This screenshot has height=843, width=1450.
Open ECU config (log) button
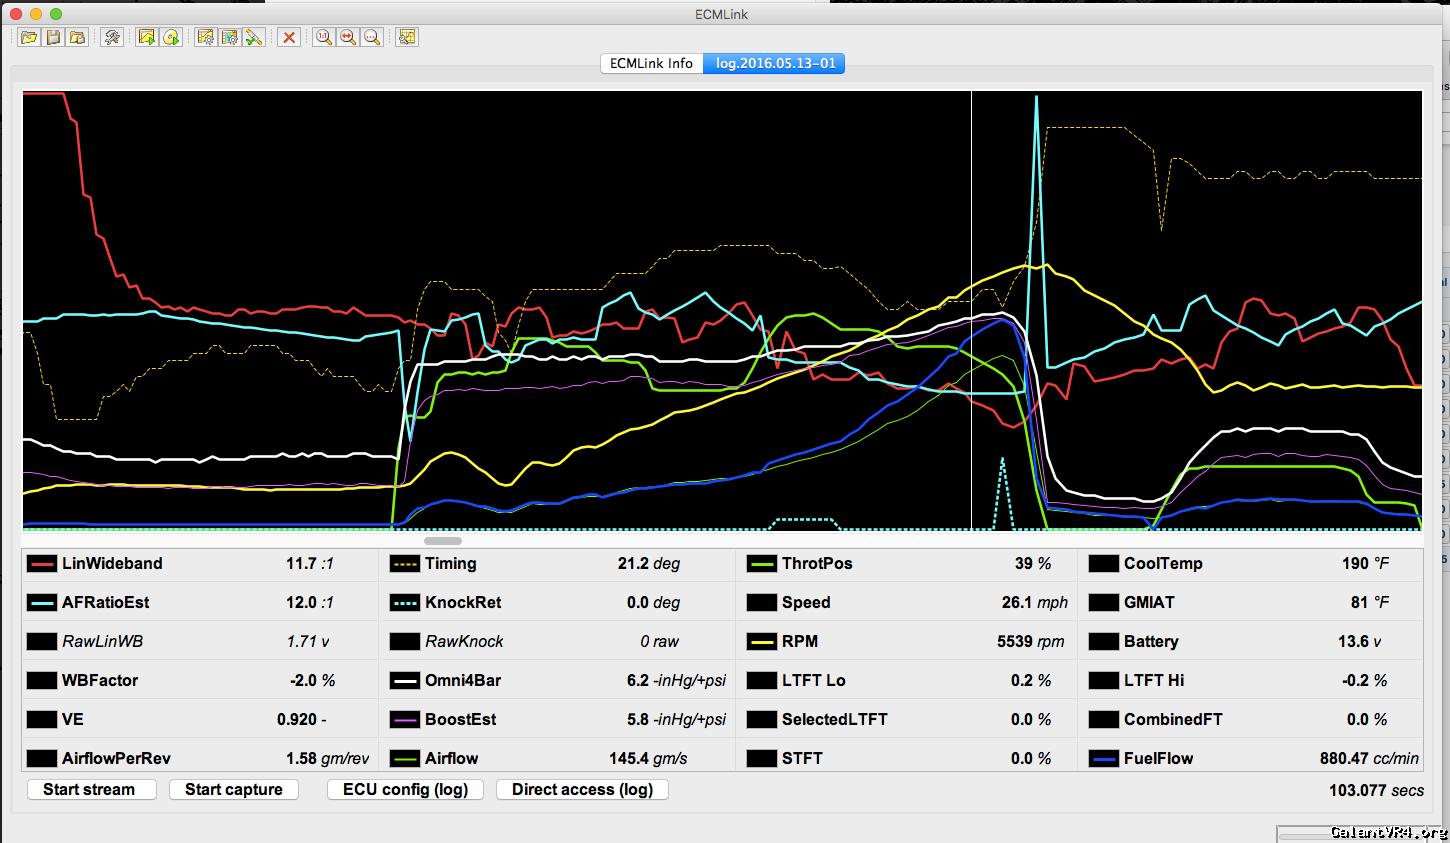click(x=405, y=789)
